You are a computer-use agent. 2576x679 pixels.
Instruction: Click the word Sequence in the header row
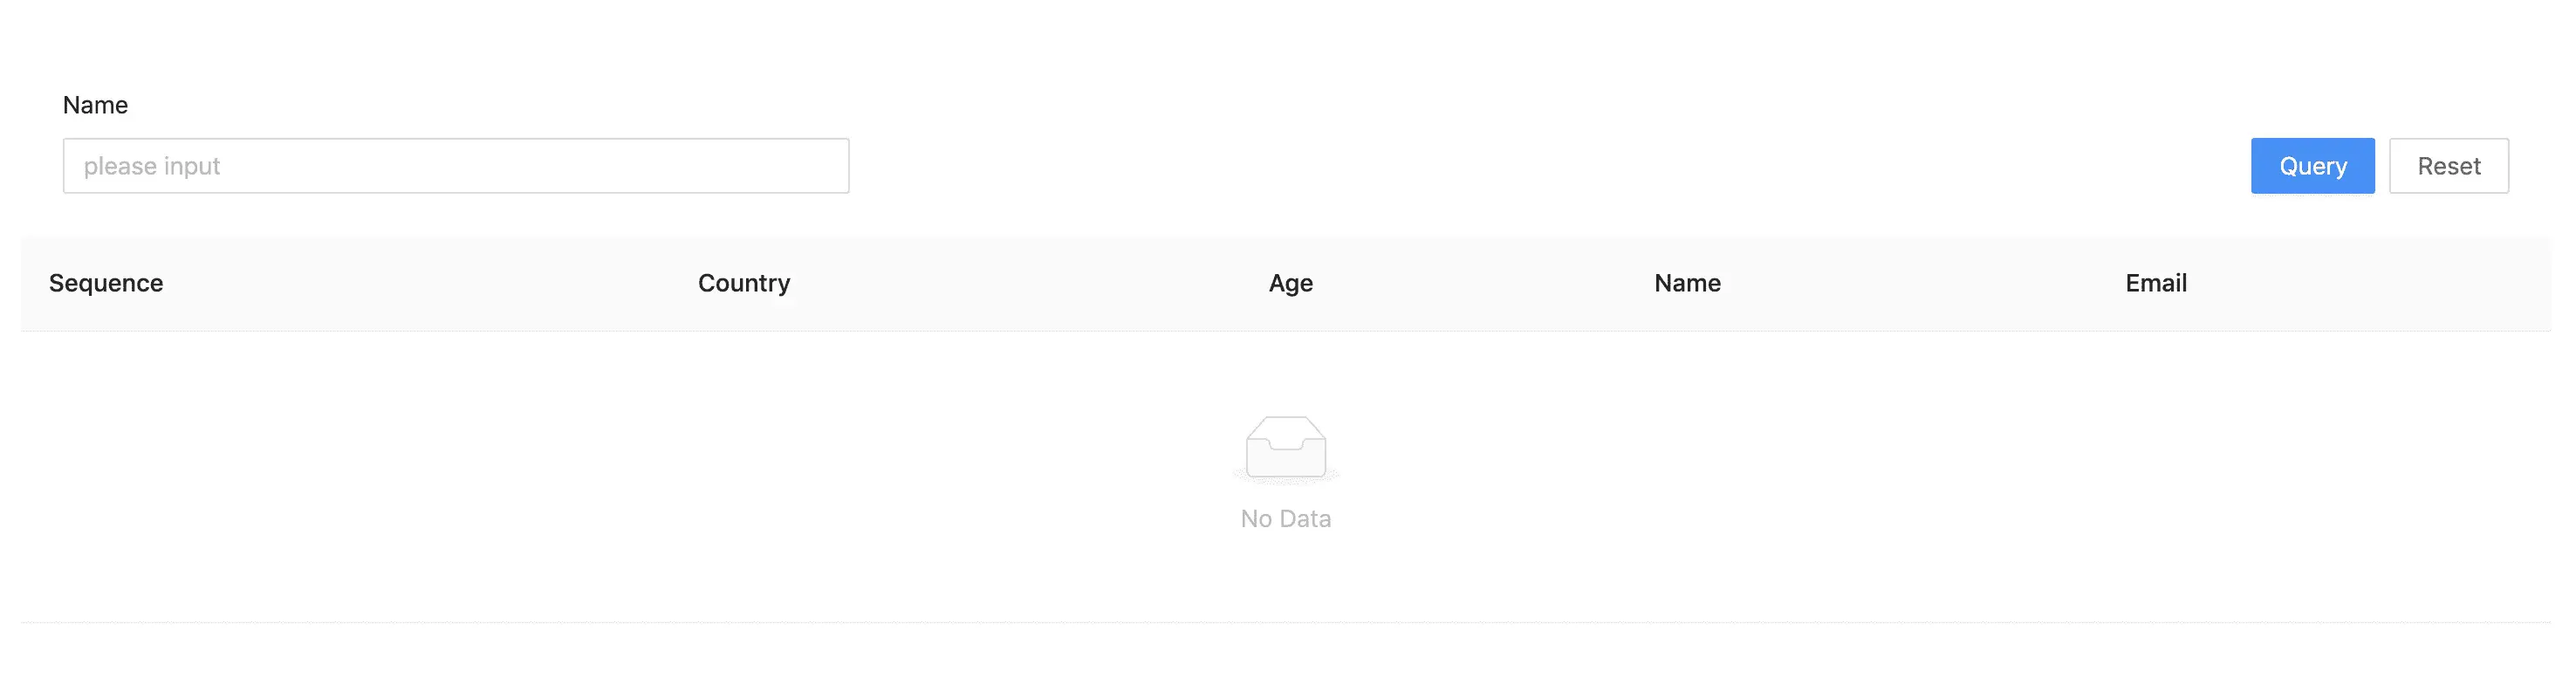106,283
